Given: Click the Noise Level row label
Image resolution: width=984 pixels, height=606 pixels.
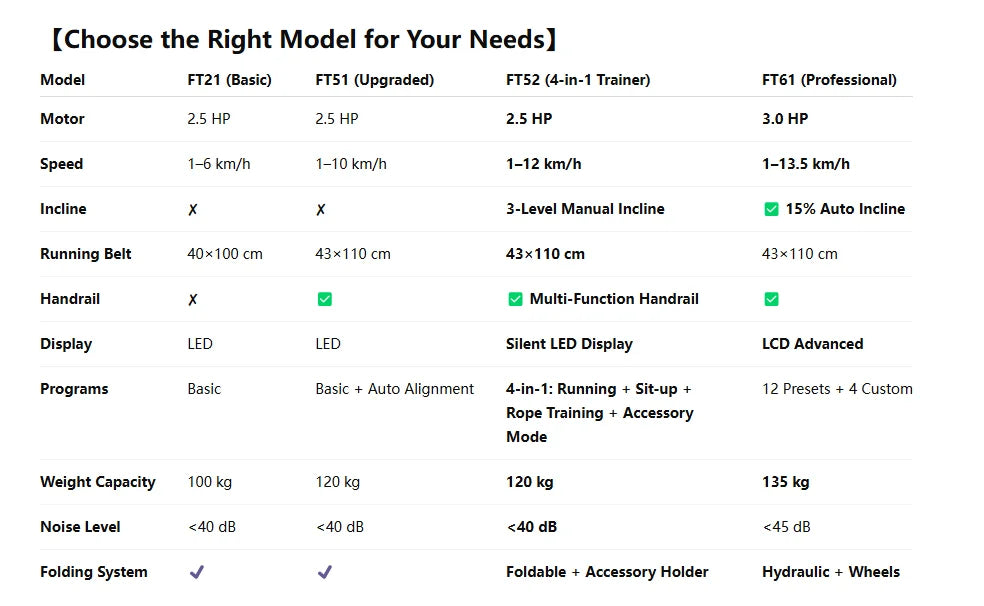Looking at the screenshot, I should pyautogui.click(x=80, y=527).
